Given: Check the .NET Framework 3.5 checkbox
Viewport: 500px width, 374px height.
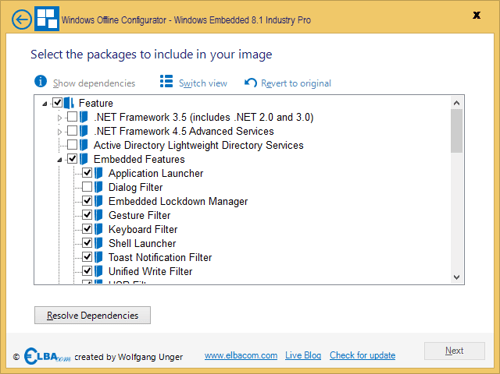Looking at the screenshot, I should point(72,117).
